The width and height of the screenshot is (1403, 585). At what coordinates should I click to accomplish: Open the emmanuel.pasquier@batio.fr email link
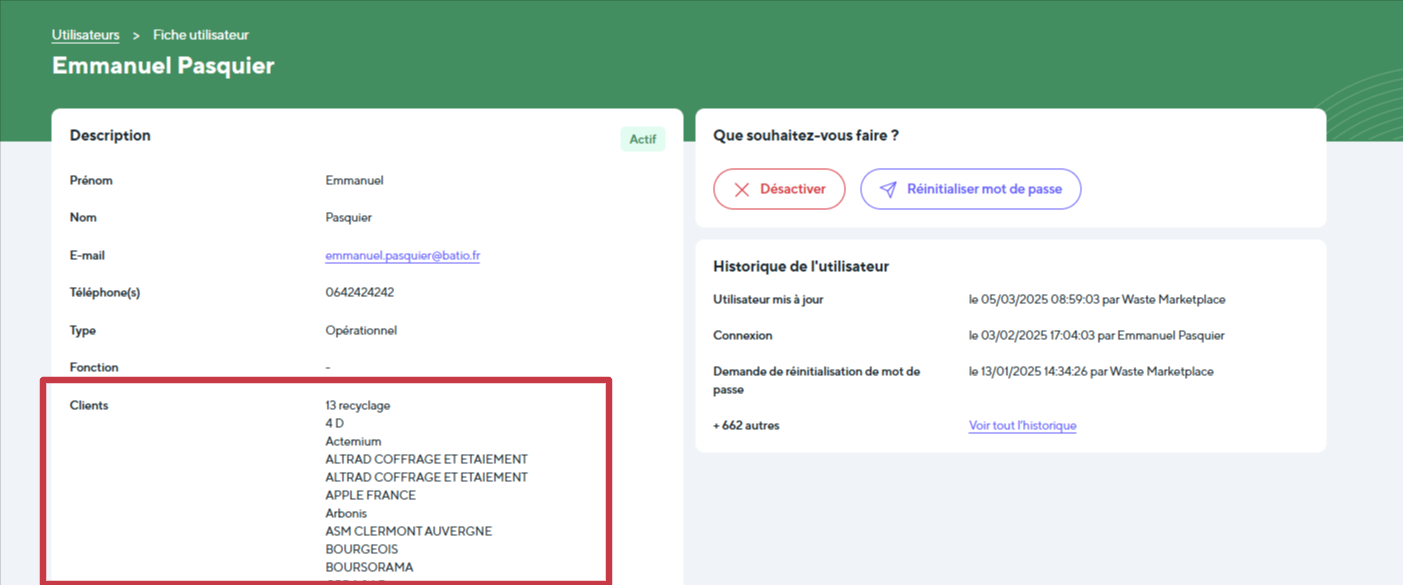click(x=402, y=256)
